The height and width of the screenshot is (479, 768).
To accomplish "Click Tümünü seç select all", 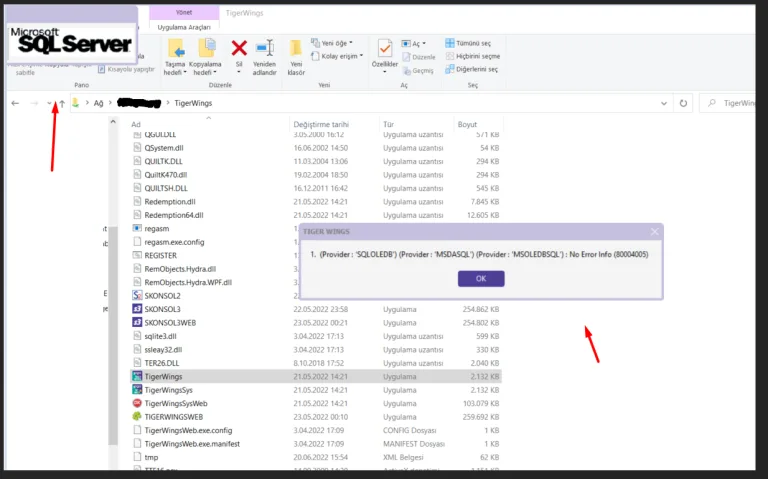I will (468, 43).
